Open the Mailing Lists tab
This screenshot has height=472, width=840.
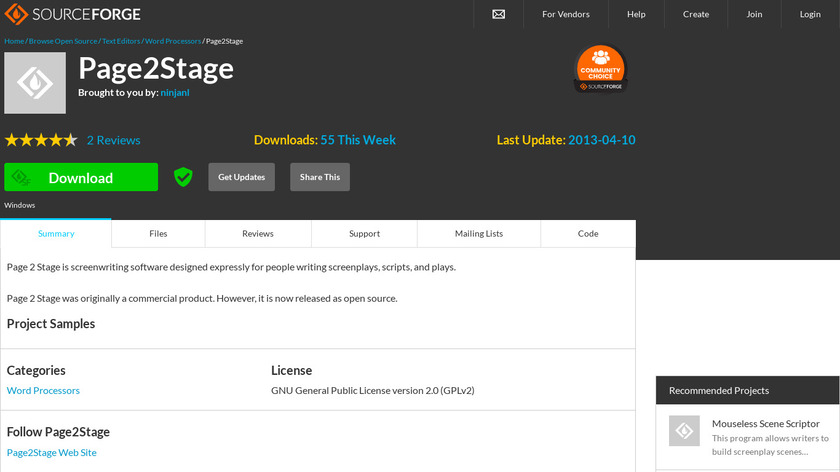pyautogui.click(x=479, y=233)
